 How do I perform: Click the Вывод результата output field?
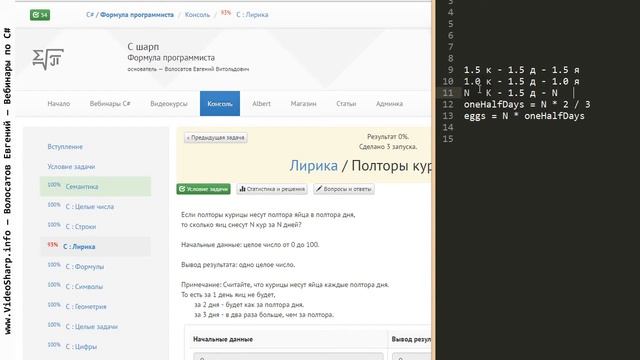coord(411,356)
